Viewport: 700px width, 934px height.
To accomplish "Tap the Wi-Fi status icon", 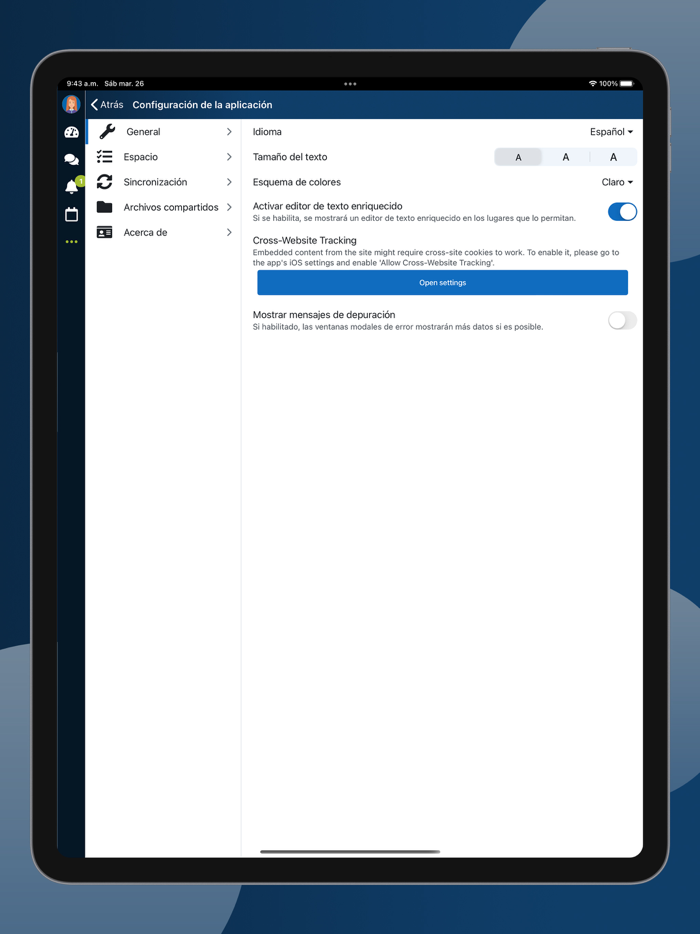I will pos(593,84).
